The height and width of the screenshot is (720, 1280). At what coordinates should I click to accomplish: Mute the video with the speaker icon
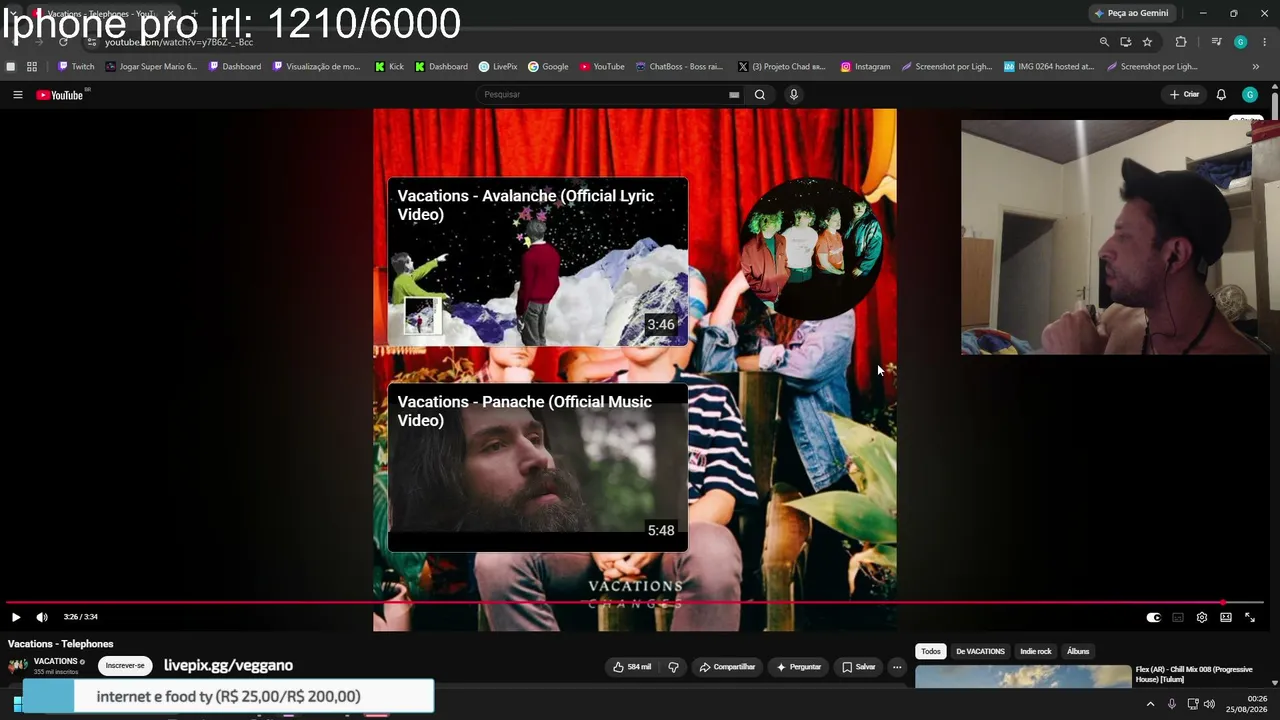coord(42,617)
